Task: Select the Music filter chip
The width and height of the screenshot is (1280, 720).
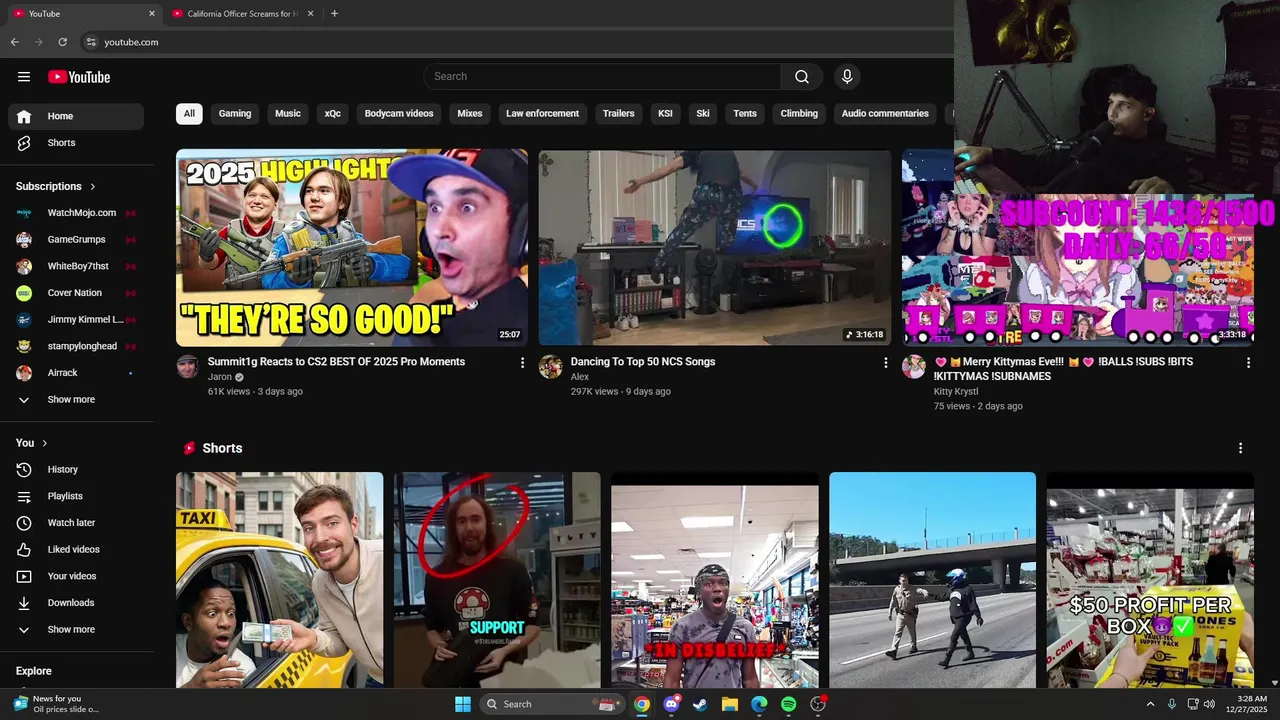Action: point(288,114)
